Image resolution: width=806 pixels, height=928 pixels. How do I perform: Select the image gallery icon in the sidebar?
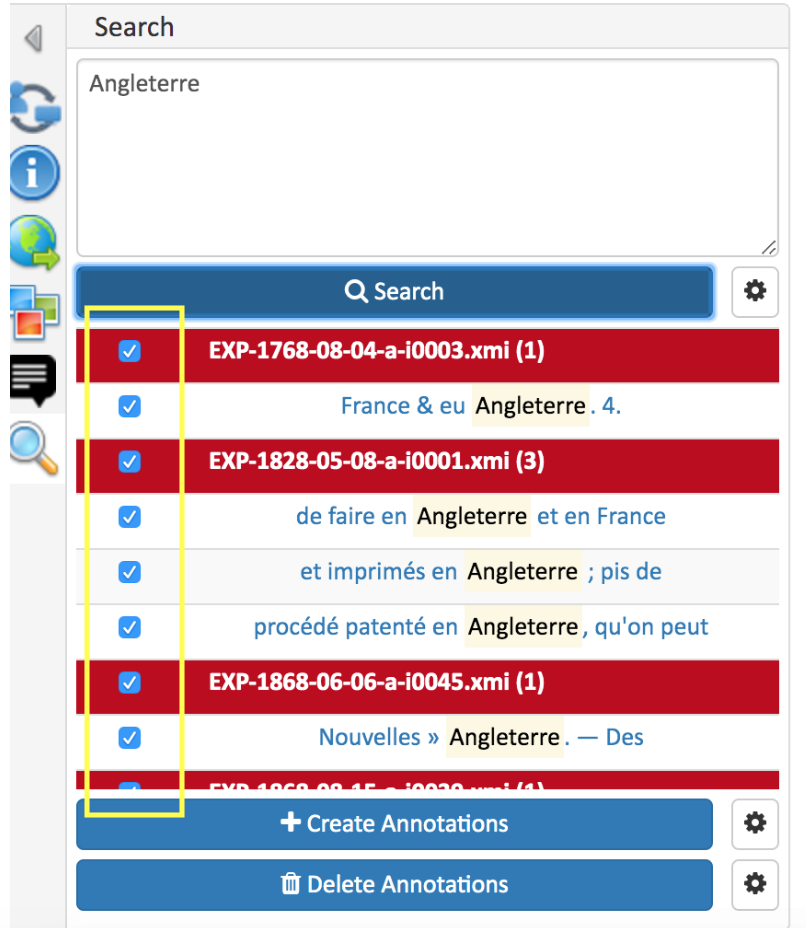[x=35, y=310]
